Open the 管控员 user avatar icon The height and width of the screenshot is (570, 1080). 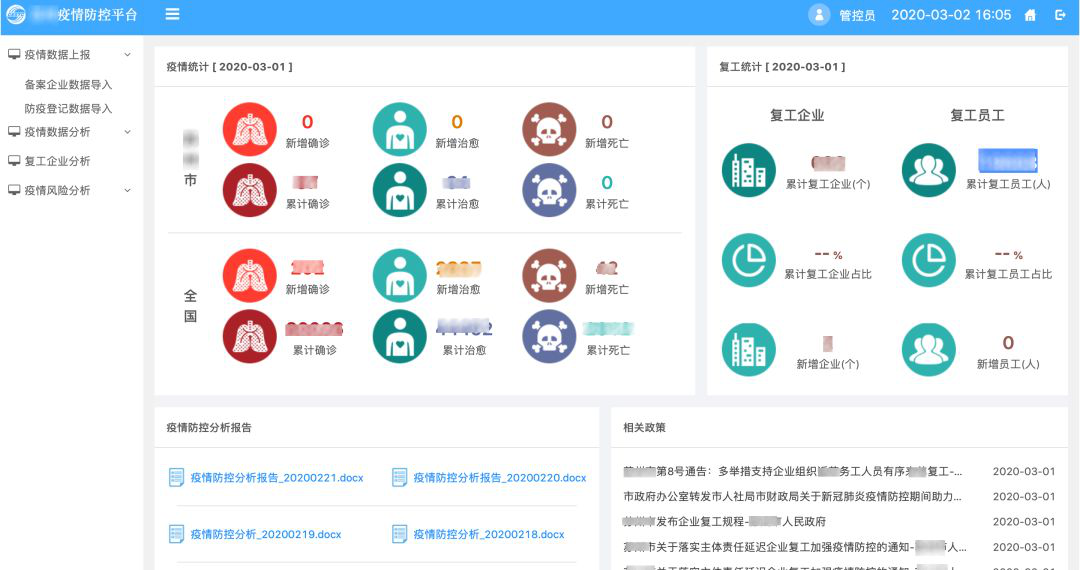[x=819, y=14]
